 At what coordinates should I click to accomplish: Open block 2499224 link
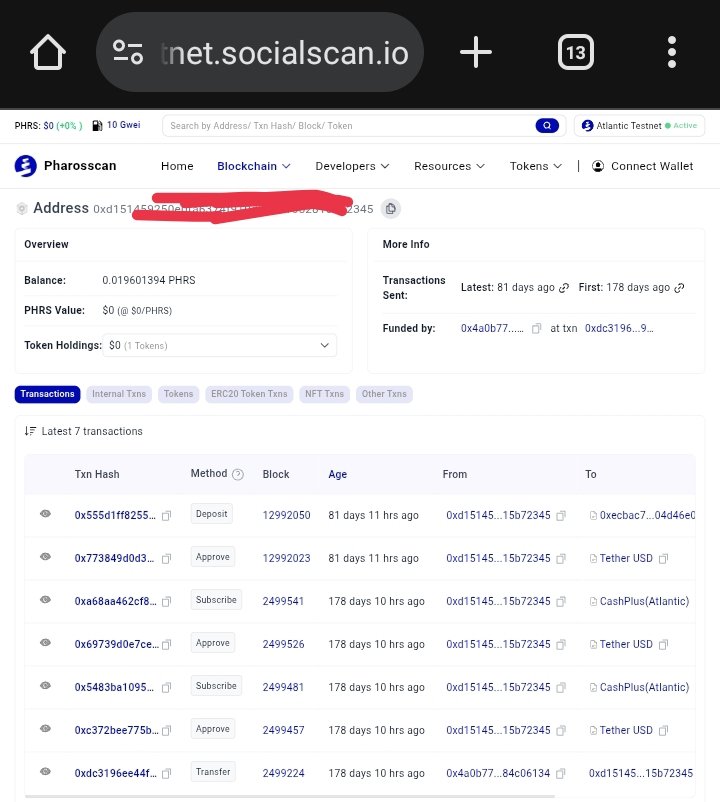coord(283,773)
